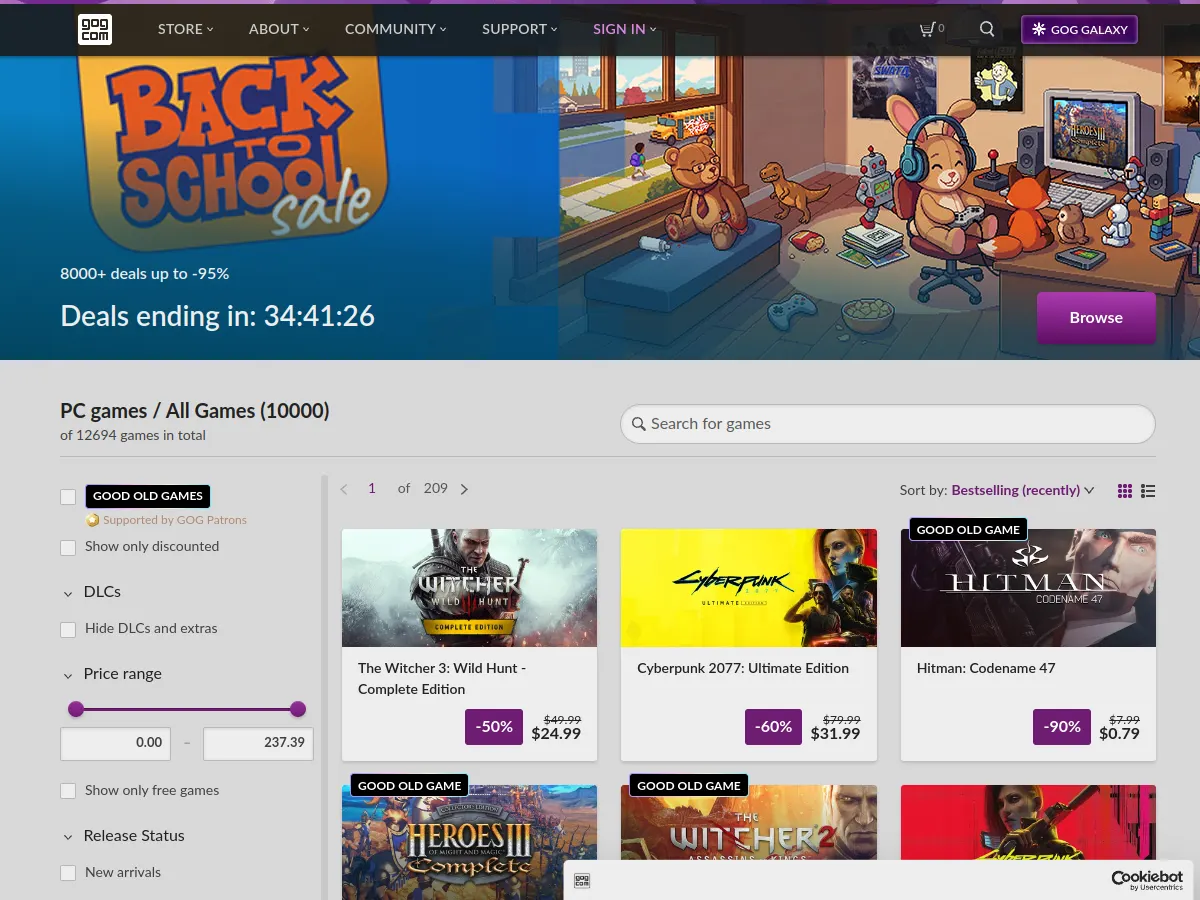Click the page number 1 field
1200x900 pixels.
click(x=372, y=489)
